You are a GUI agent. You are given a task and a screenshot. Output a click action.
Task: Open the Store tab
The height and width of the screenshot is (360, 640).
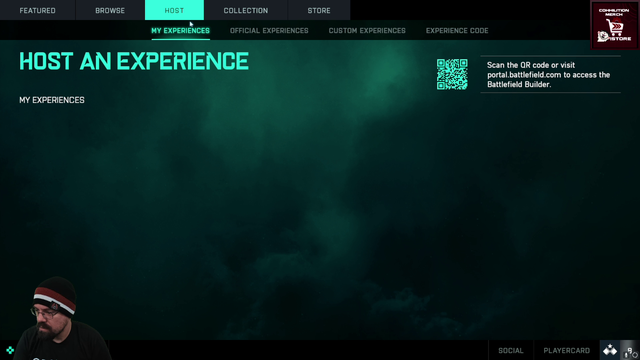(319, 10)
